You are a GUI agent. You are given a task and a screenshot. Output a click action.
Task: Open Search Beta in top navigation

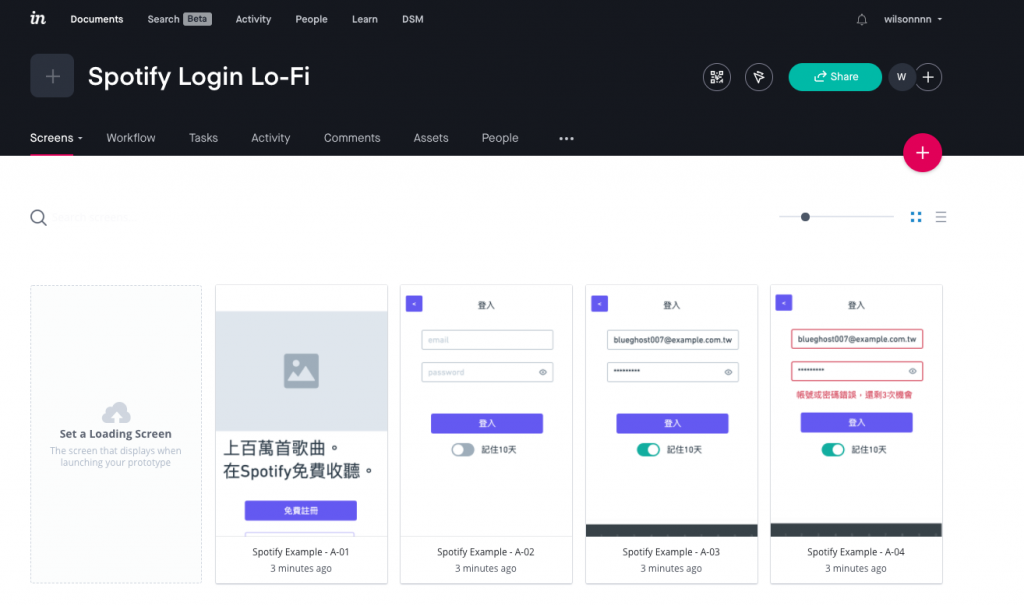pyautogui.click(x=179, y=20)
